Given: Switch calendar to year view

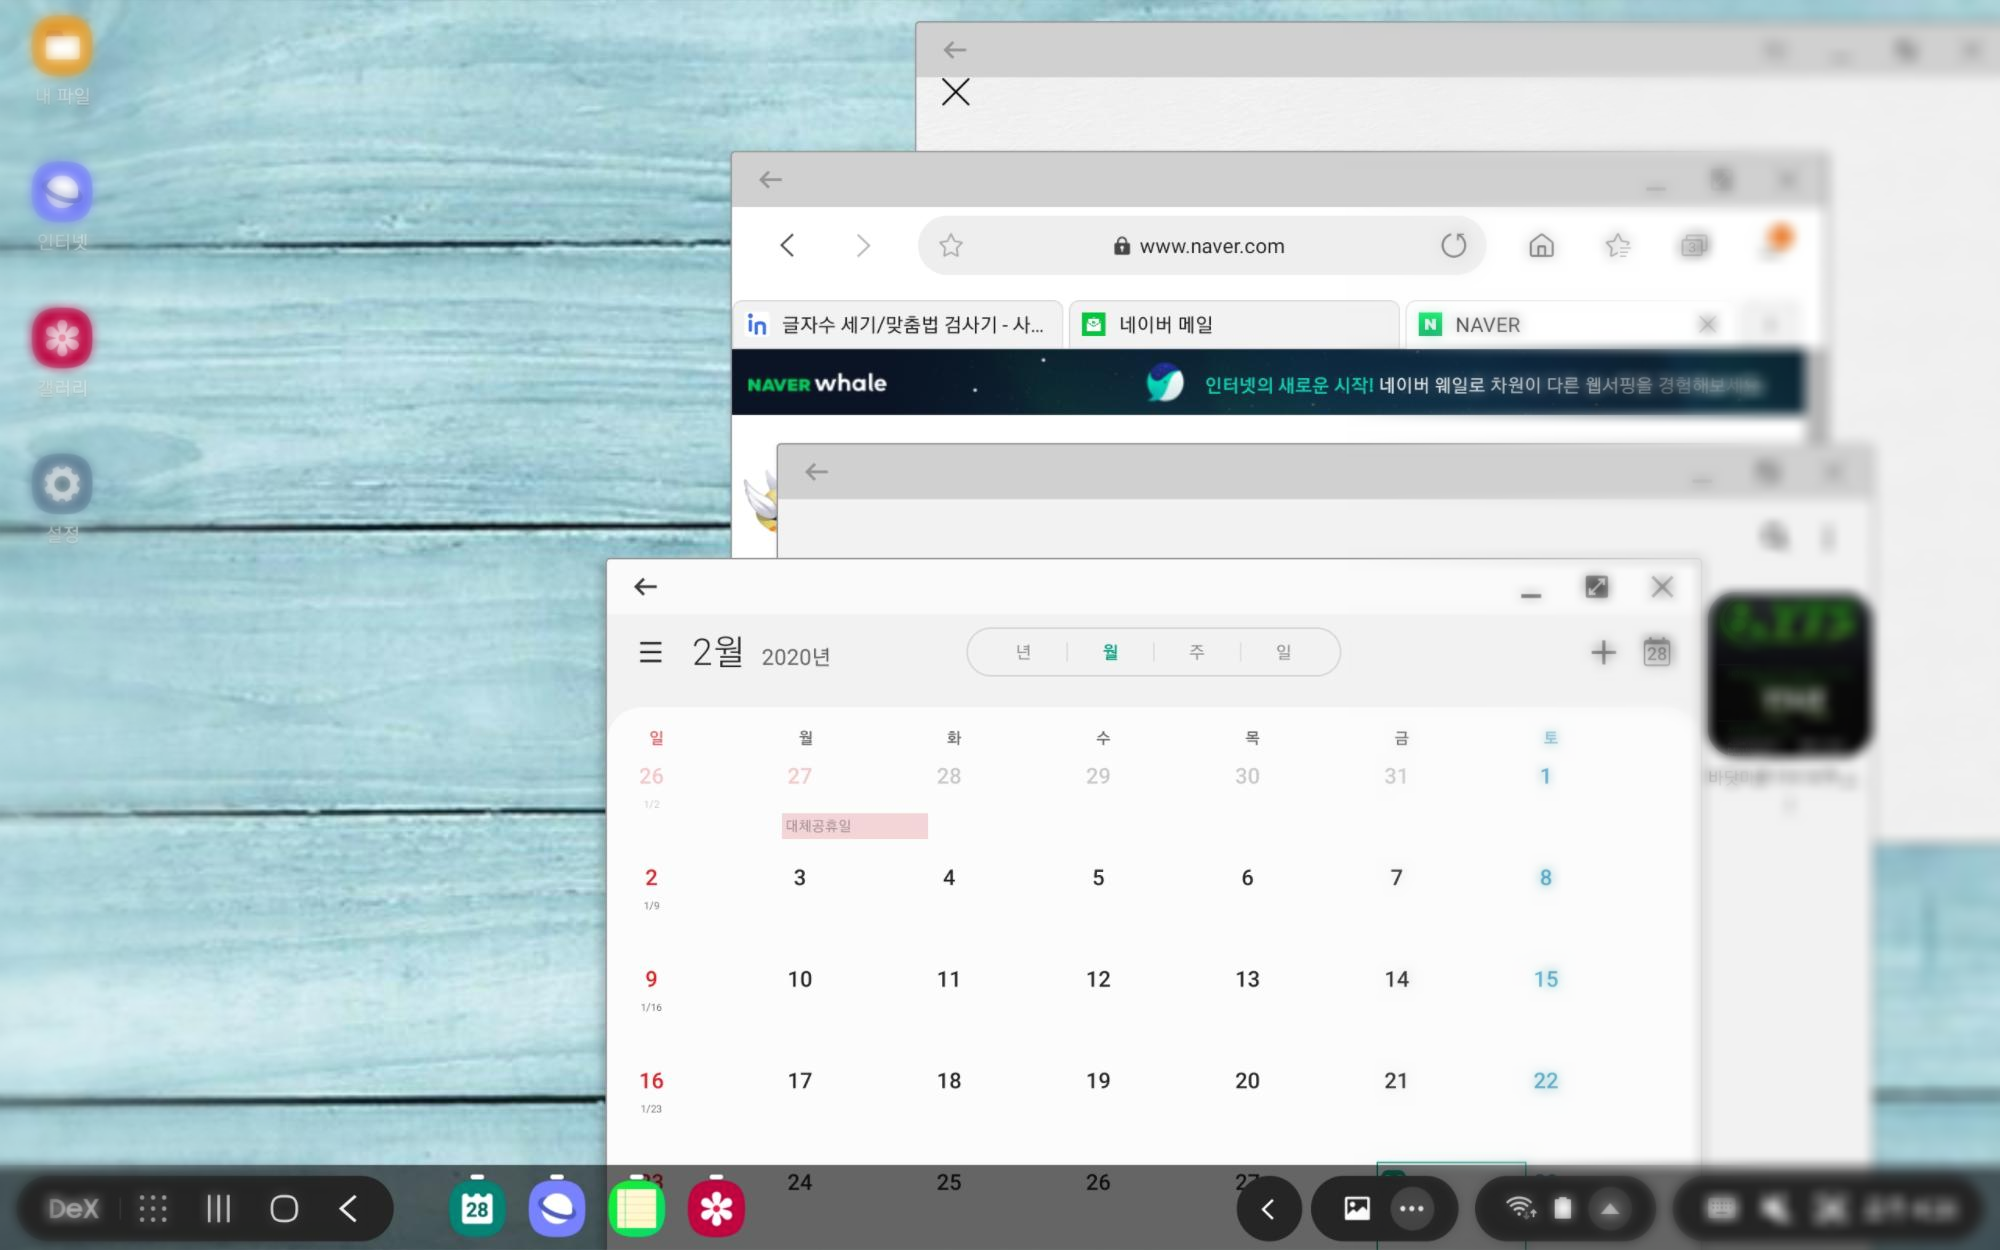Looking at the screenshot, I should click(1023, 652).
